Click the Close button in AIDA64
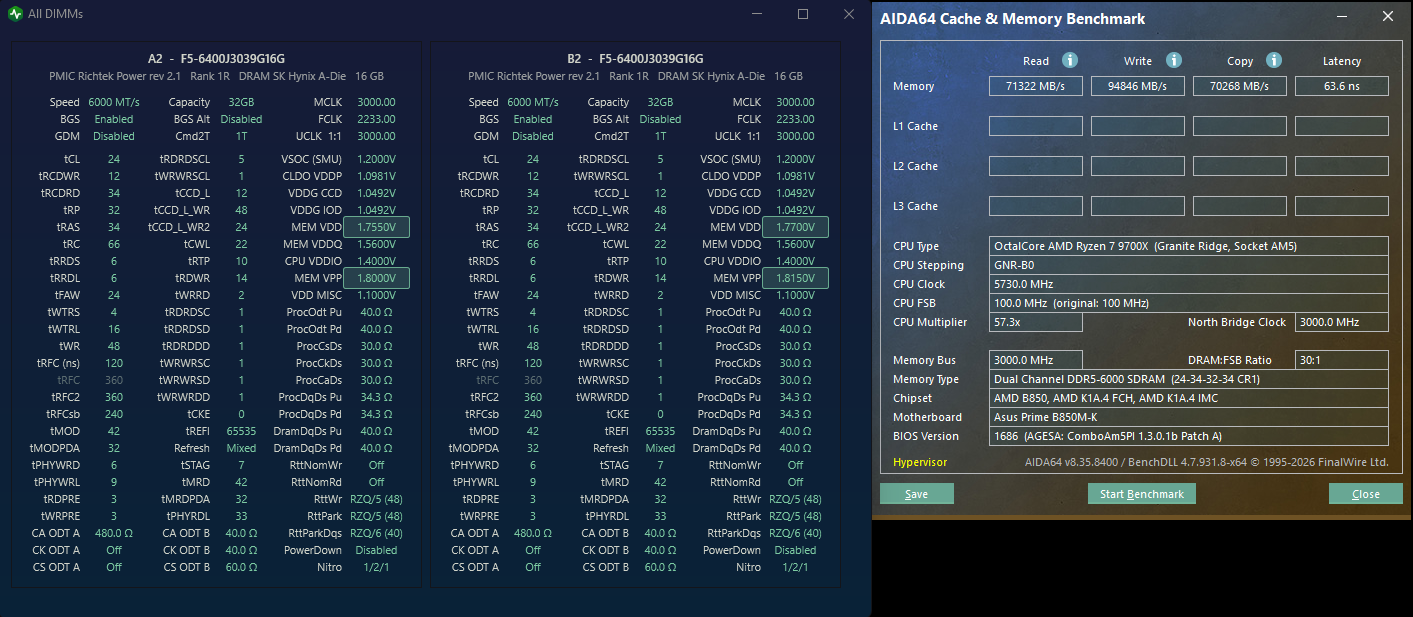The height and width of the screenshot is (617, 1413). 1366,494
